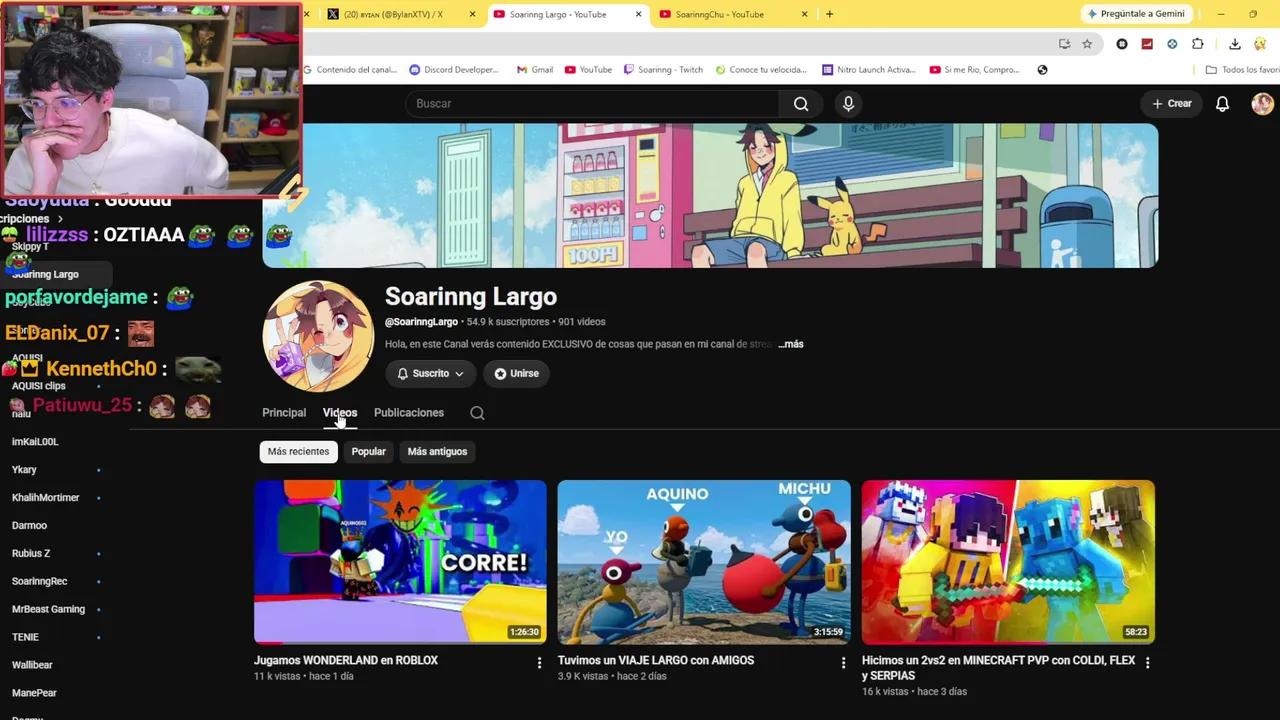Start voice search with the microphone icon

pos(848,104)
